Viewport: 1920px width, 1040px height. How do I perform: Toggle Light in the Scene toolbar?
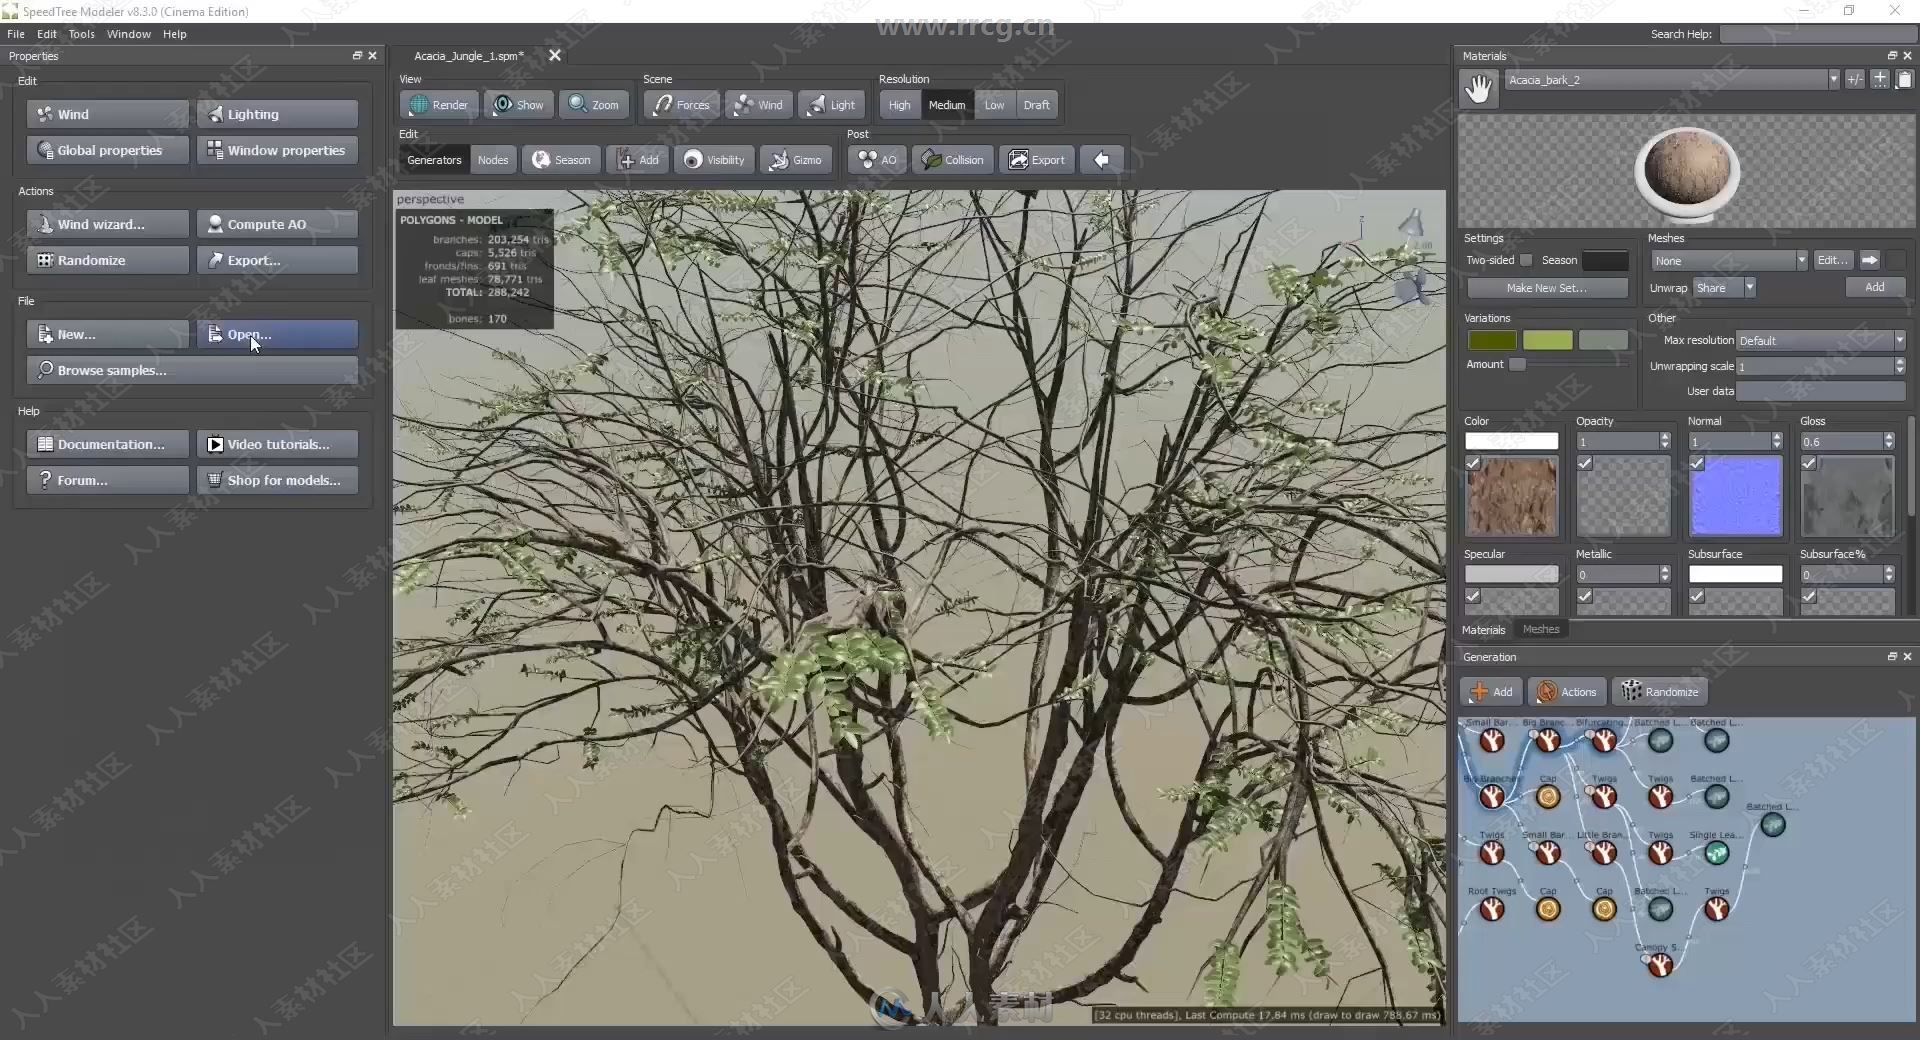(832, 105)
